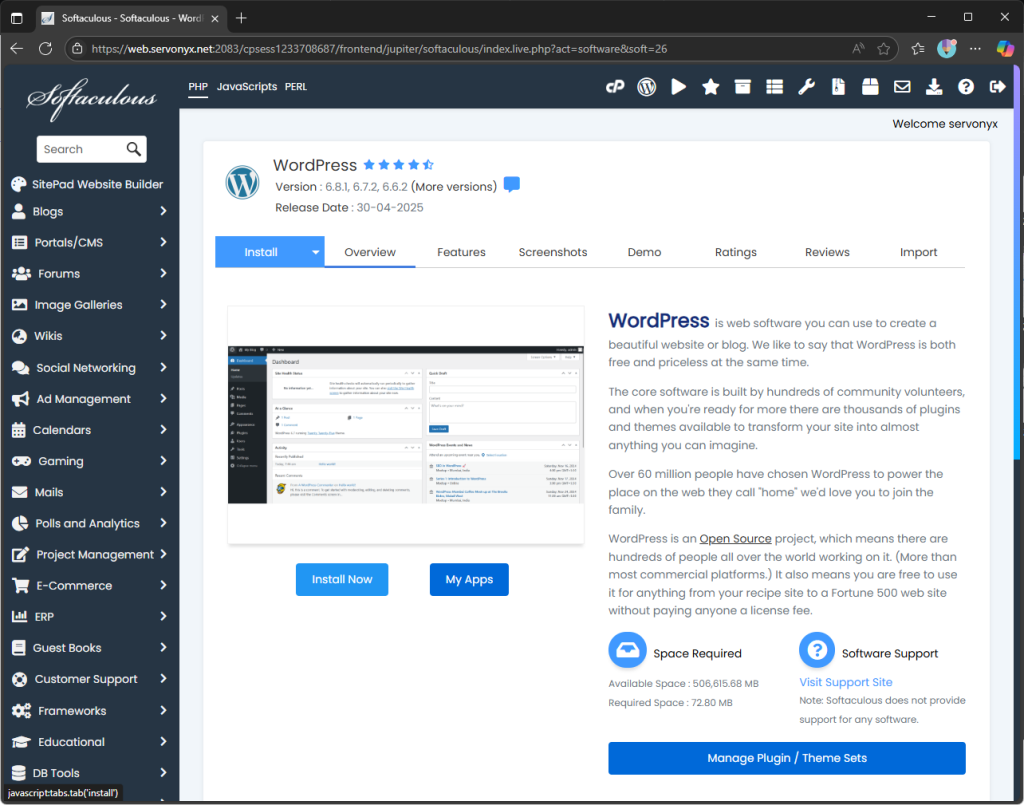Open script ratings via the toolbar star icon
This screenshot has width=1024, height=805.
711,87
